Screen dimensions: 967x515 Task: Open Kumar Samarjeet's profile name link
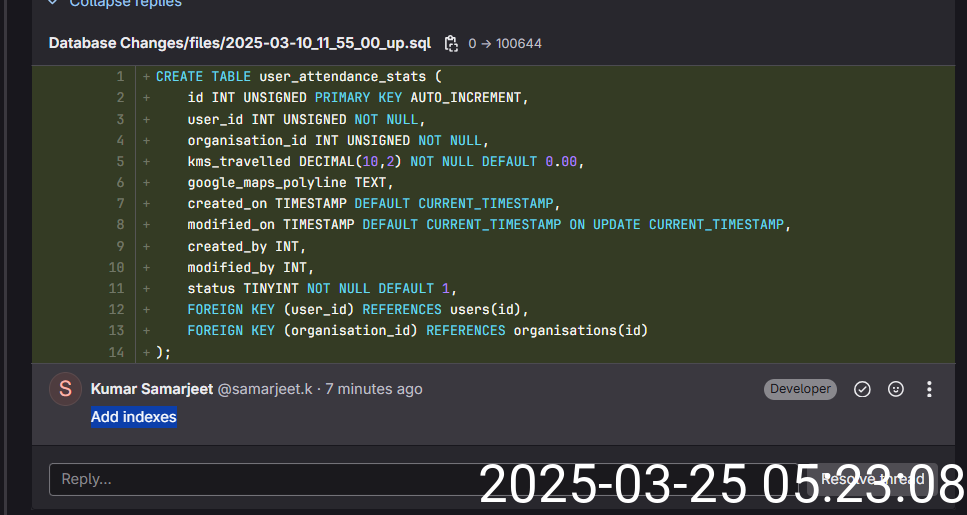[151, 389]
